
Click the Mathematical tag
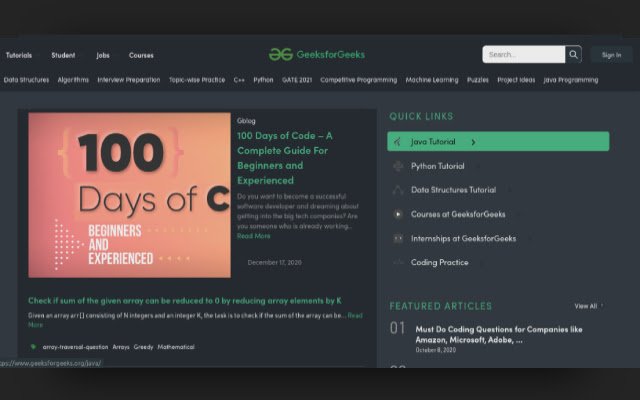176,347
